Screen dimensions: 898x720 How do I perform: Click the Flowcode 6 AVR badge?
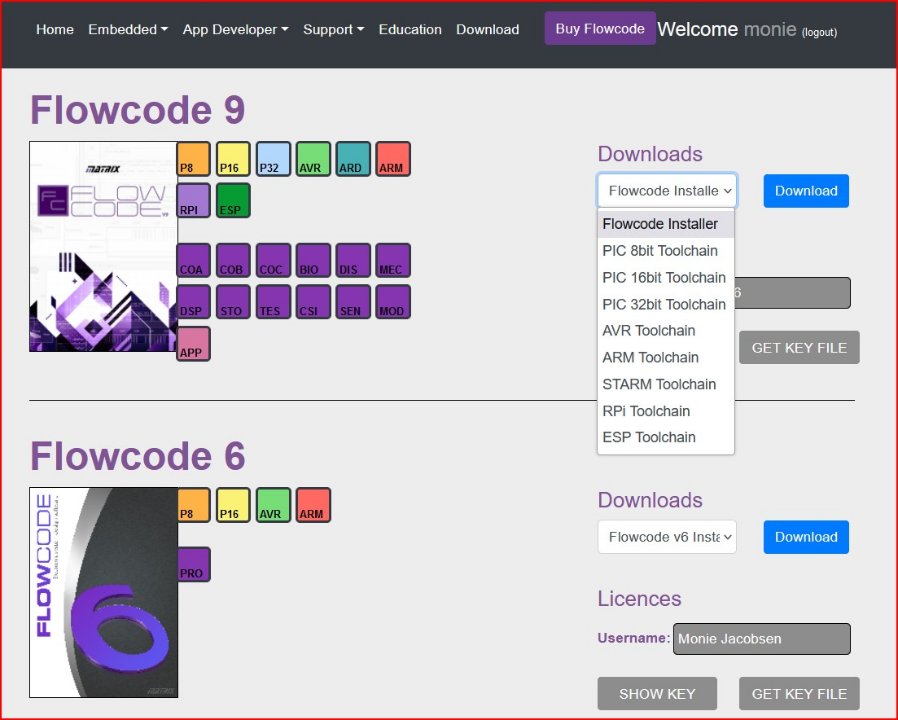[x=273, y=505]
